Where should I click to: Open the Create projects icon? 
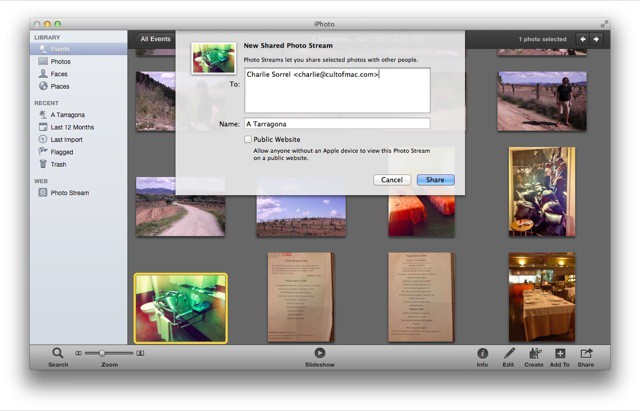534,353
